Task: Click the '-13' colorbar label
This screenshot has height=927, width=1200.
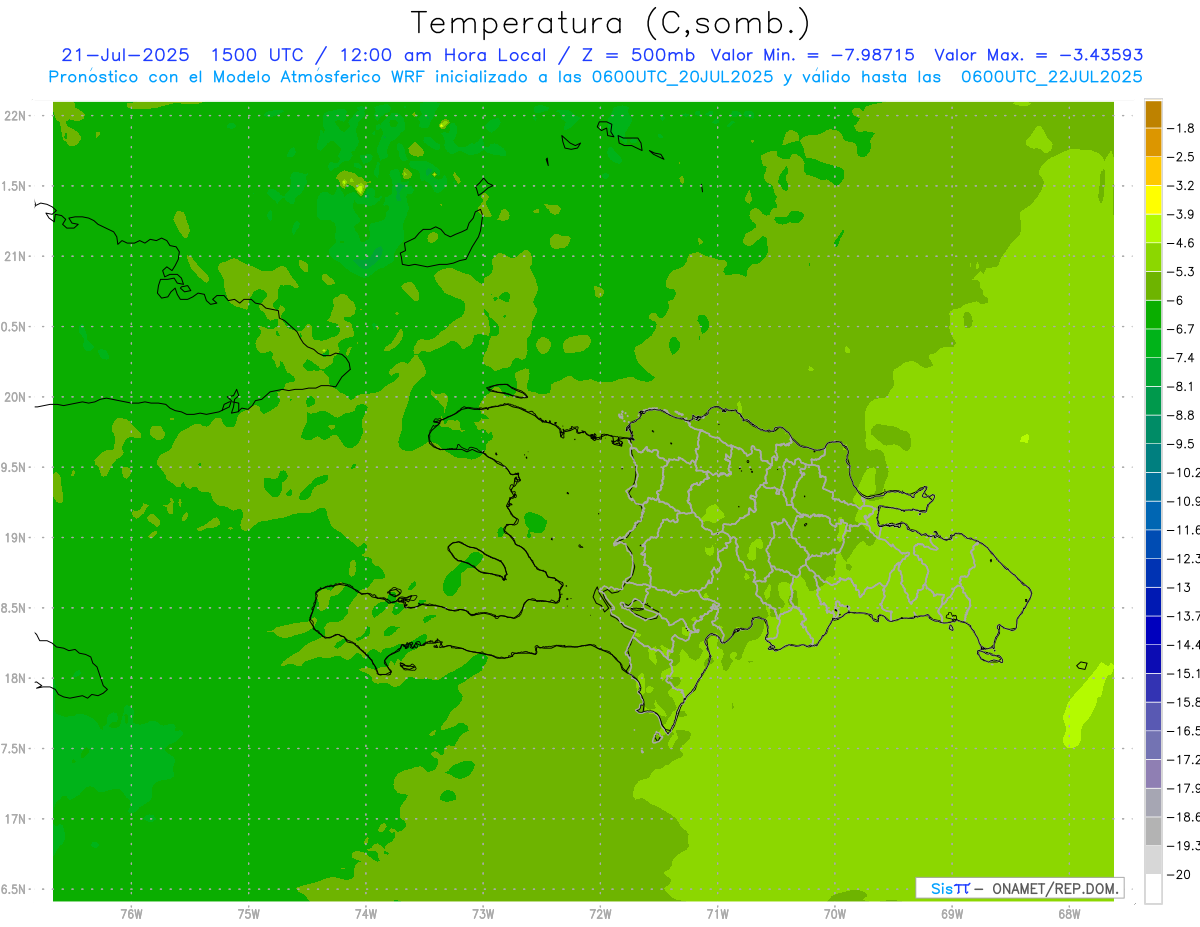Action: pyautogui.click(x=1179, y=587)
